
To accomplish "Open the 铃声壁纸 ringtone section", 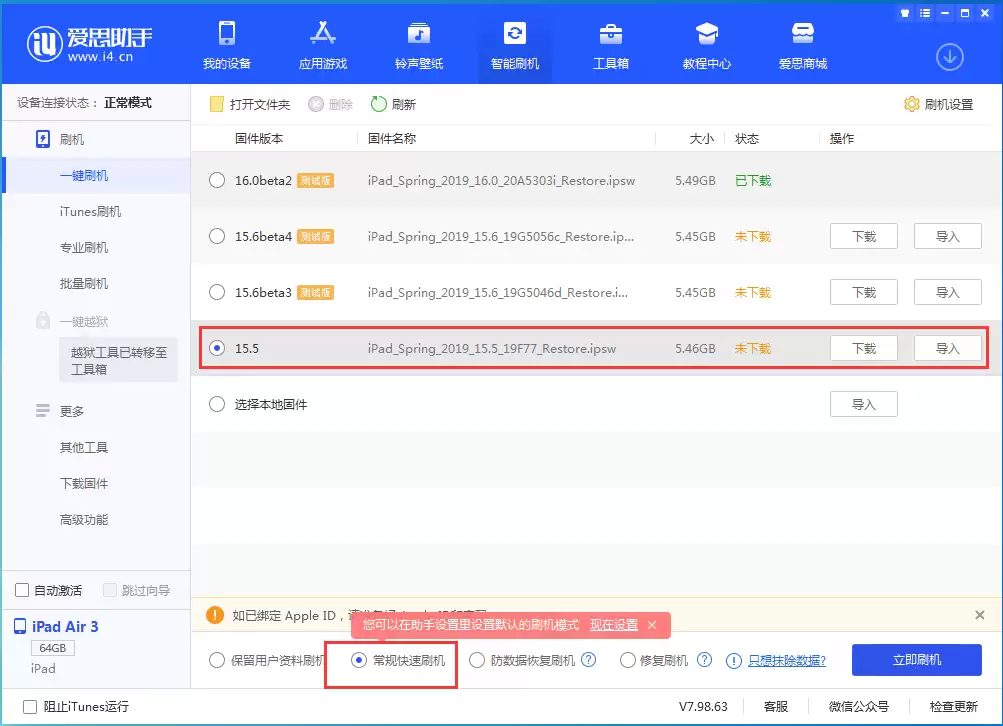I will [x=418, y=45].
